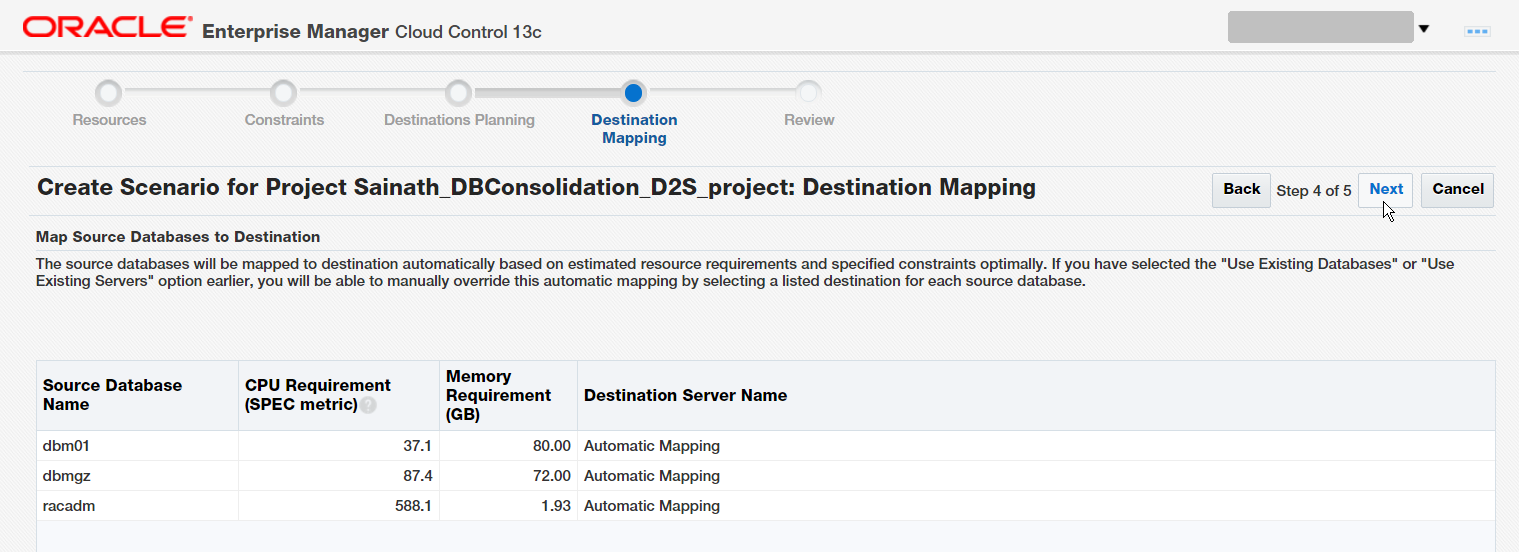This screenshot has width=1519, height=552.
Task: Open the three-dots menu icon in header
Action: coord(1477,31)
